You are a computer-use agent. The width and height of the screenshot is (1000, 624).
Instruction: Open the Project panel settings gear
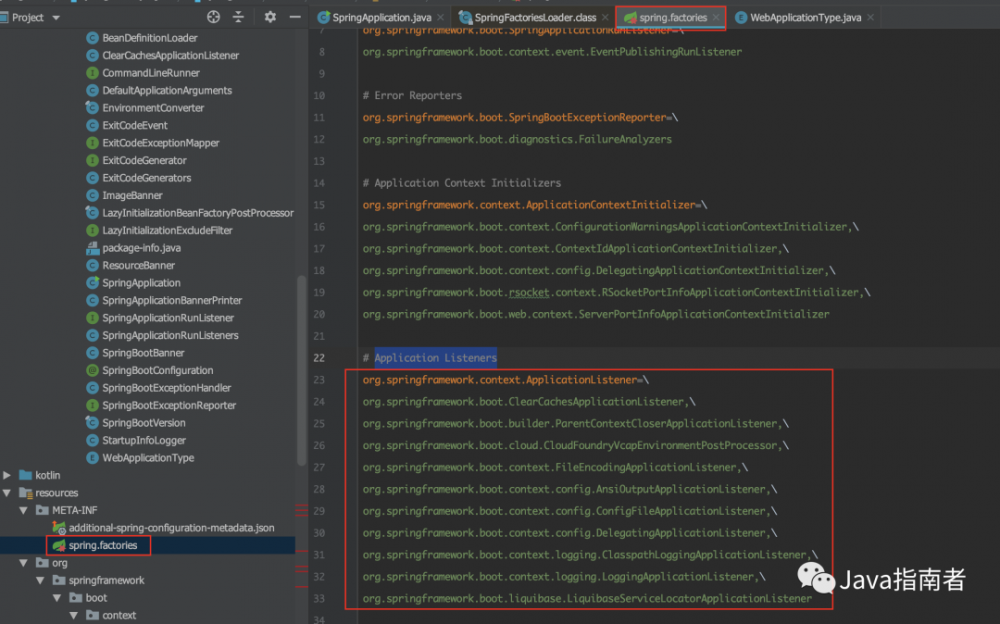(269, 16)
